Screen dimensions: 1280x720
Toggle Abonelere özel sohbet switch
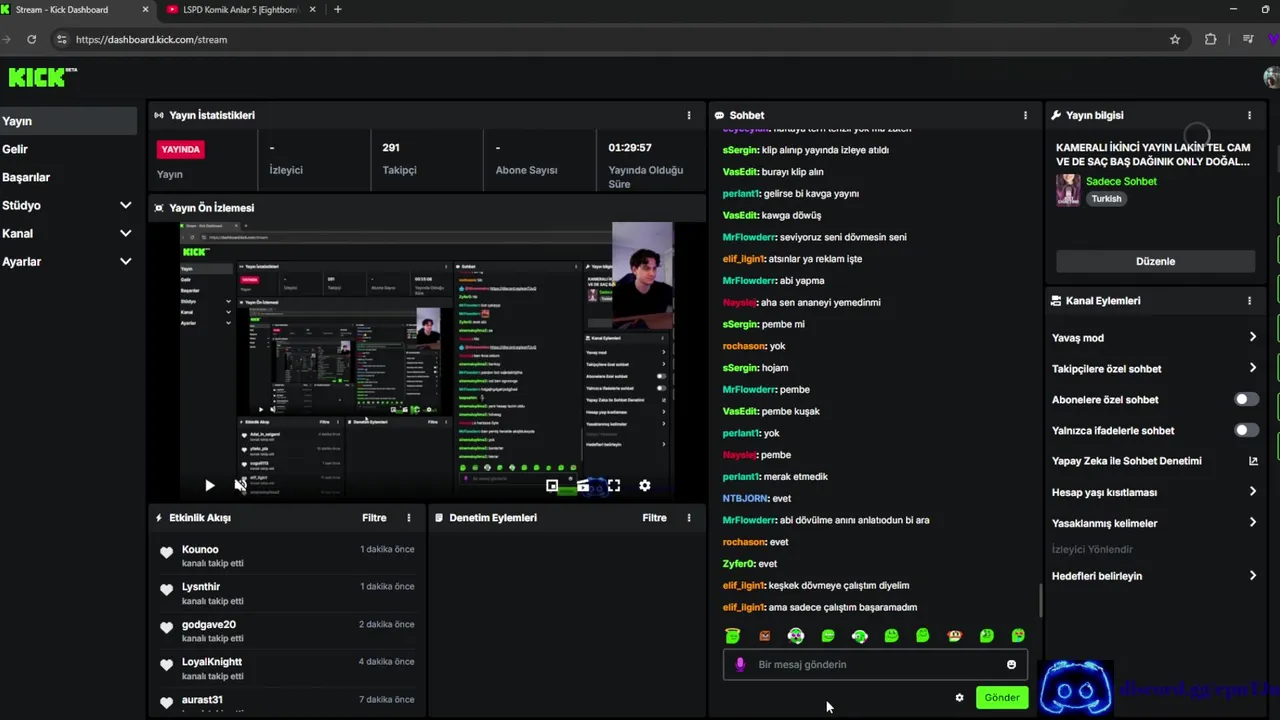1246,399
